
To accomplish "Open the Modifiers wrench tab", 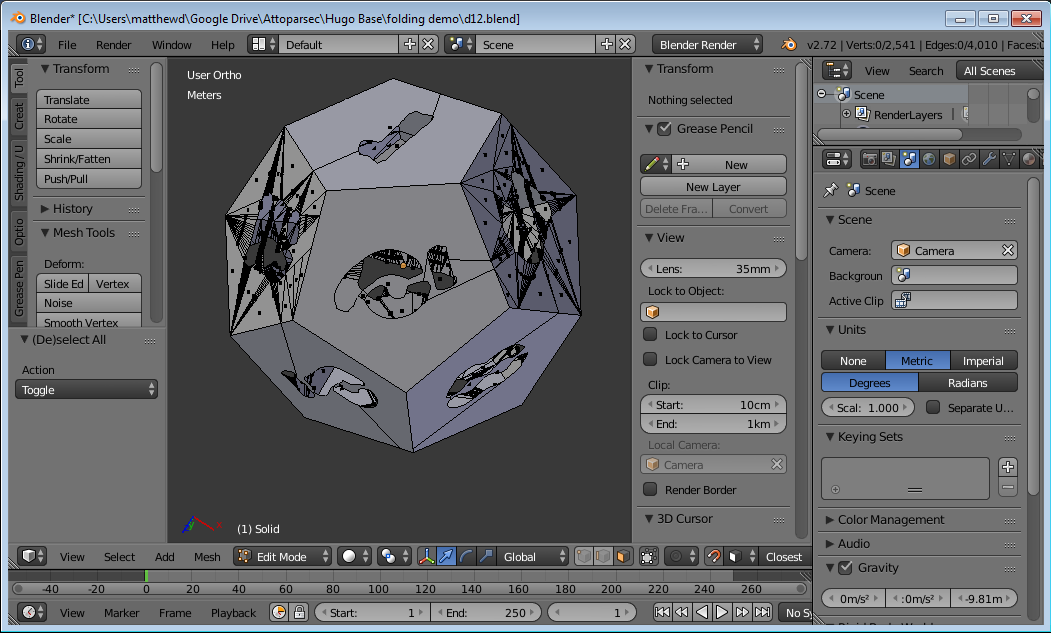I will pos(987,159).
